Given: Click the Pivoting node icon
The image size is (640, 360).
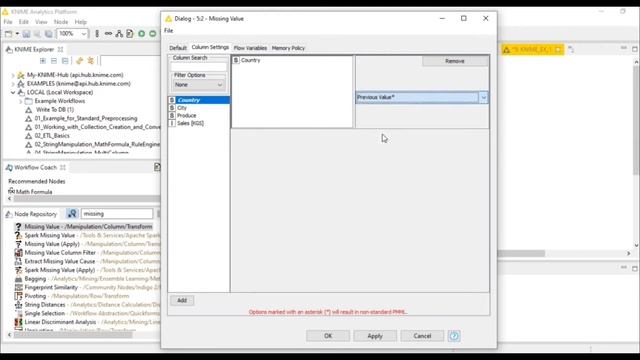Looking at the screenshot, I should pyautogui.click(x=18, y=296).
